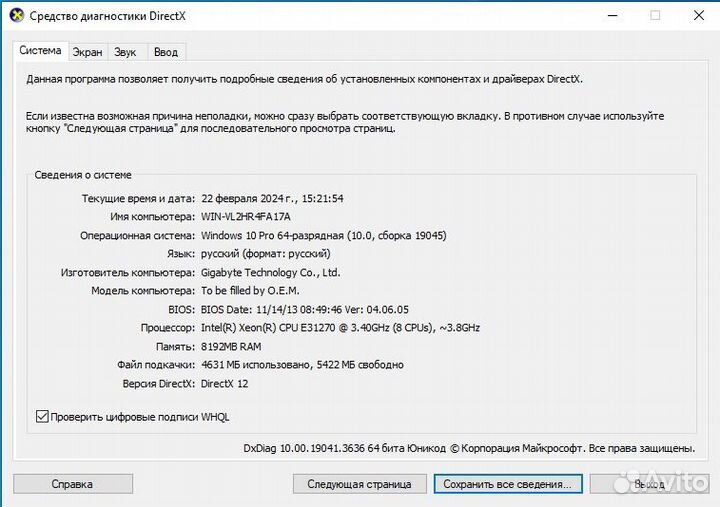Click the Intel Xeon processor value
720x507 pixels.
[x=340, y=328]
